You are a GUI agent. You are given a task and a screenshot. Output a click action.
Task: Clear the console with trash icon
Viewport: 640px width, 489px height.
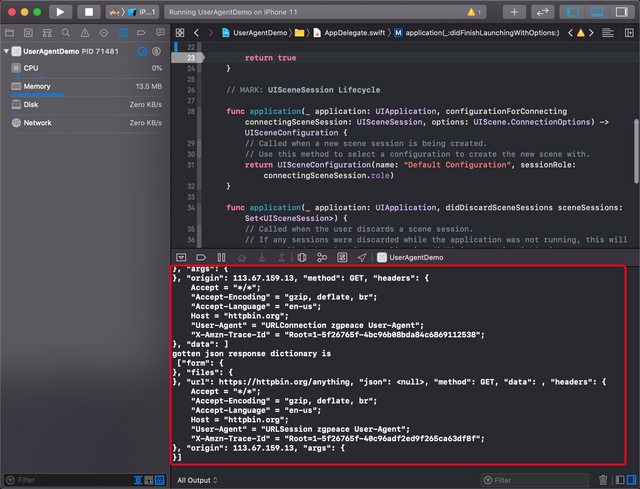pos(603,480)
